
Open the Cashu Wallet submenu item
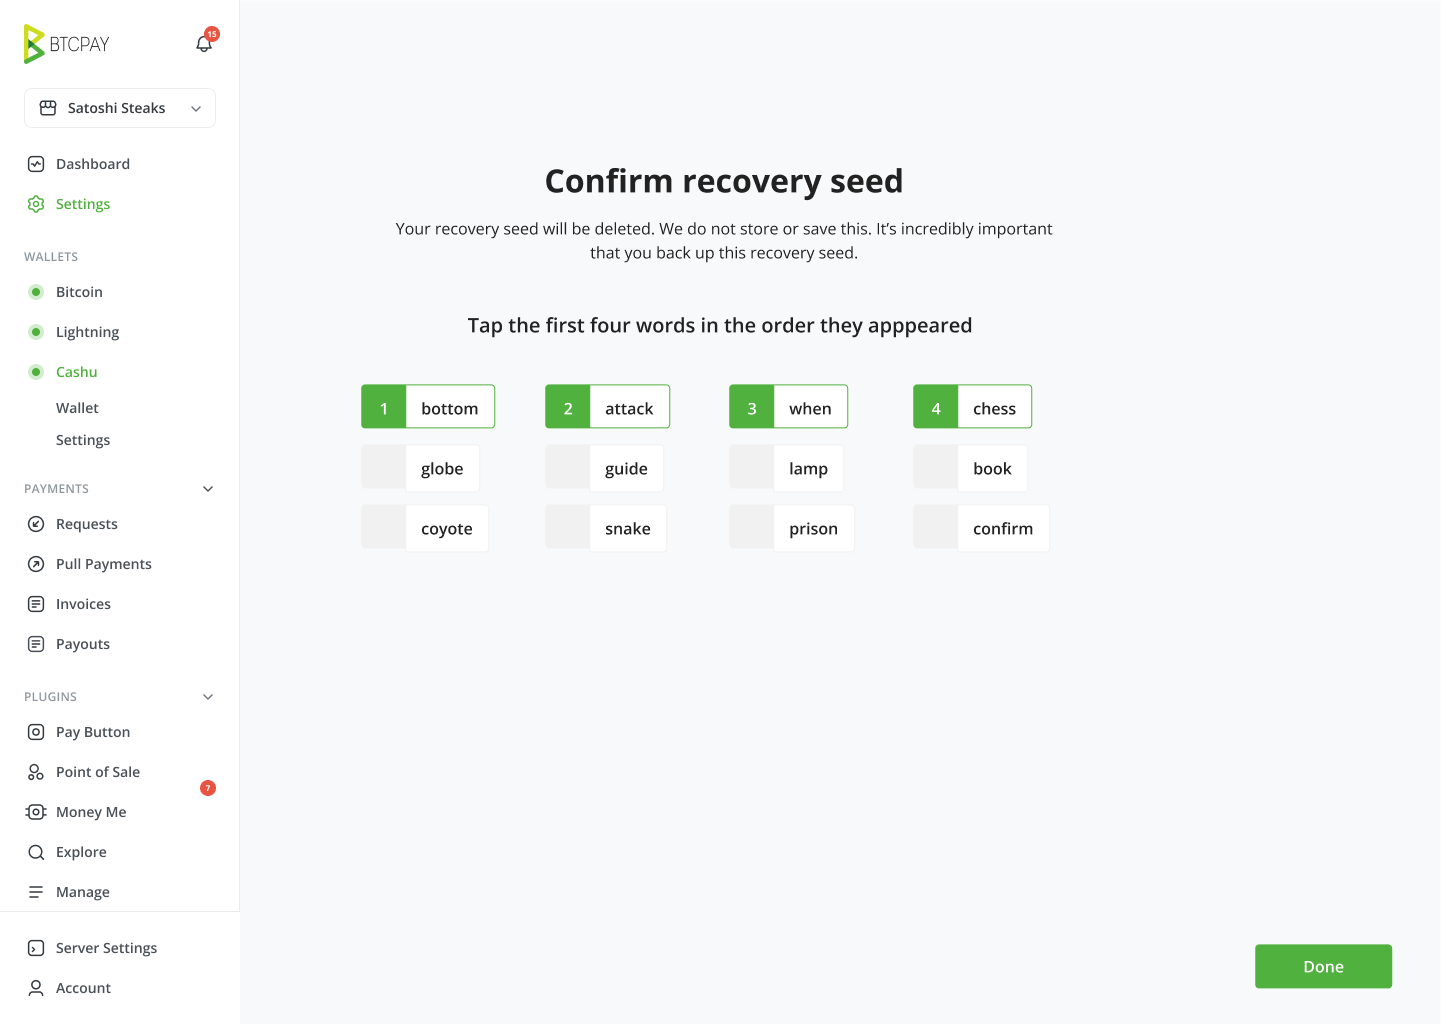tap(77, 408)
